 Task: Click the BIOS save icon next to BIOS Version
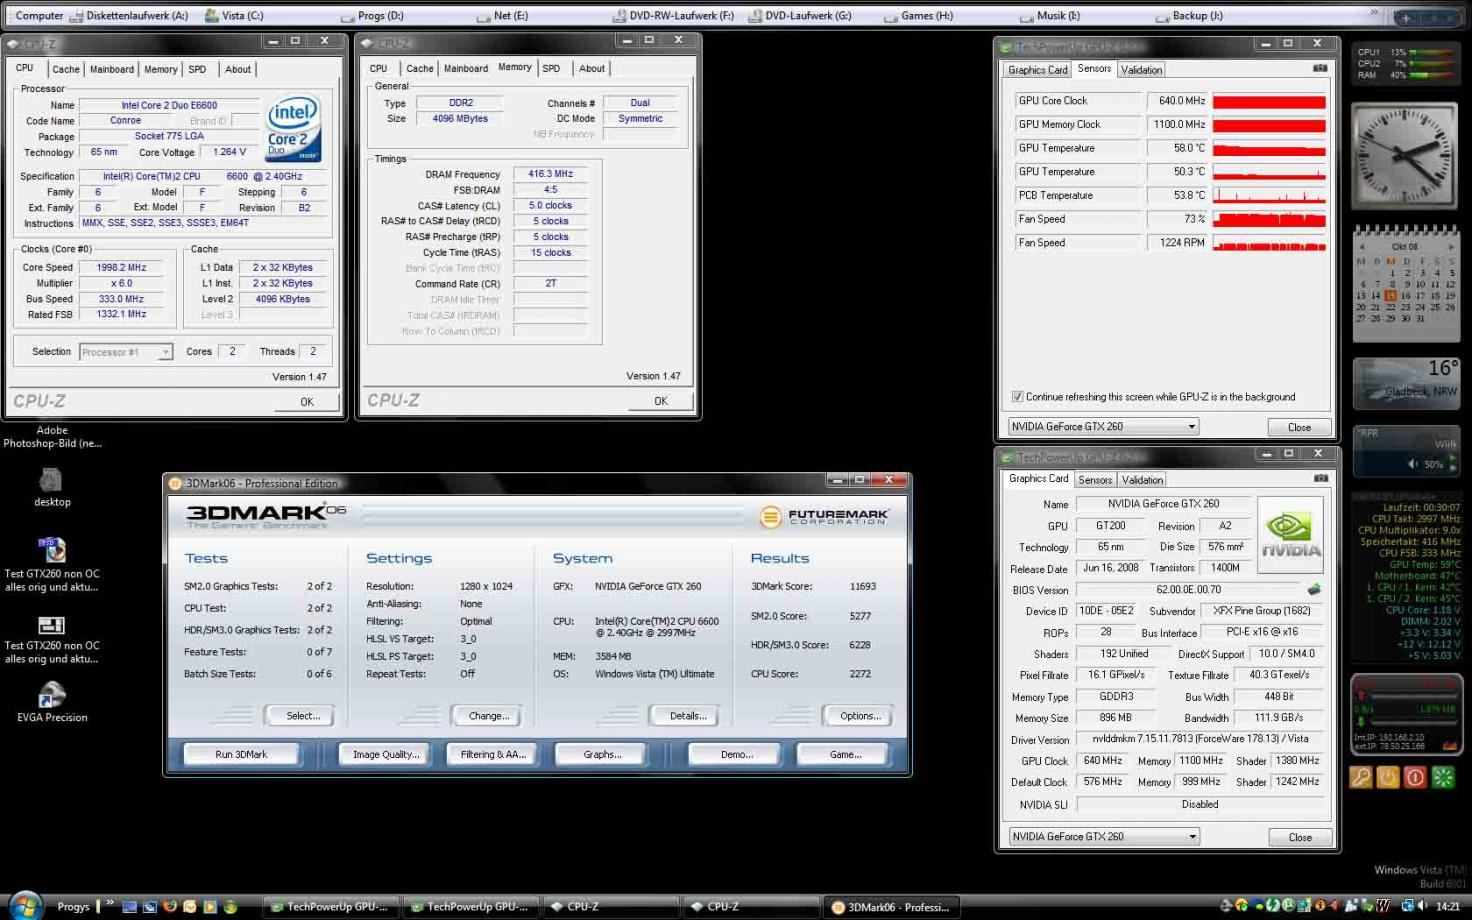[x=1314, y=589]
